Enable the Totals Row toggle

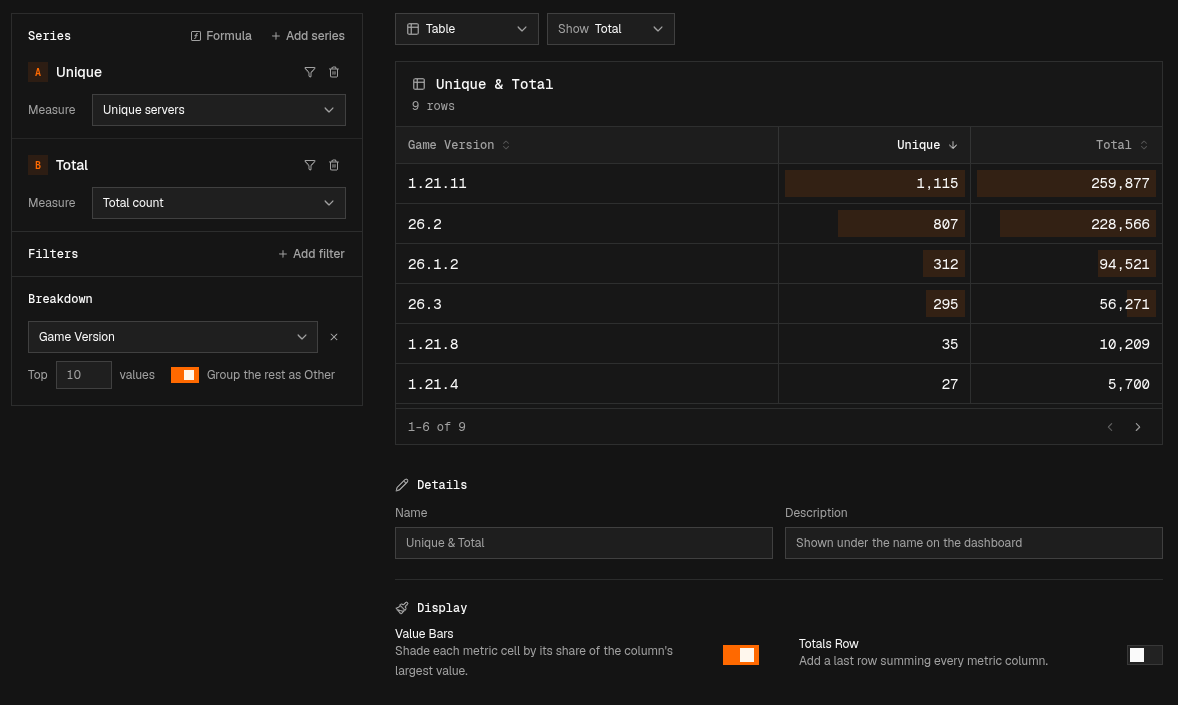point(1144,655)
